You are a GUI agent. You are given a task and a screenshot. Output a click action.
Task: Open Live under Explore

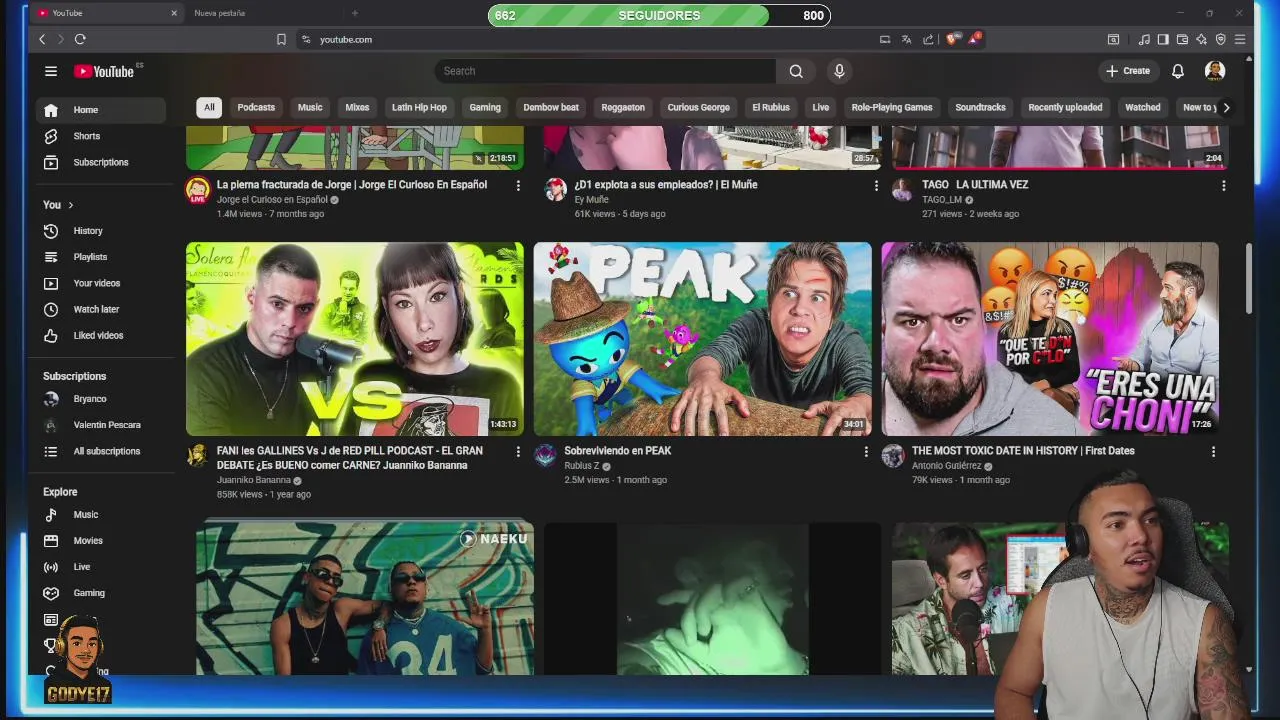tap(101, 567)
